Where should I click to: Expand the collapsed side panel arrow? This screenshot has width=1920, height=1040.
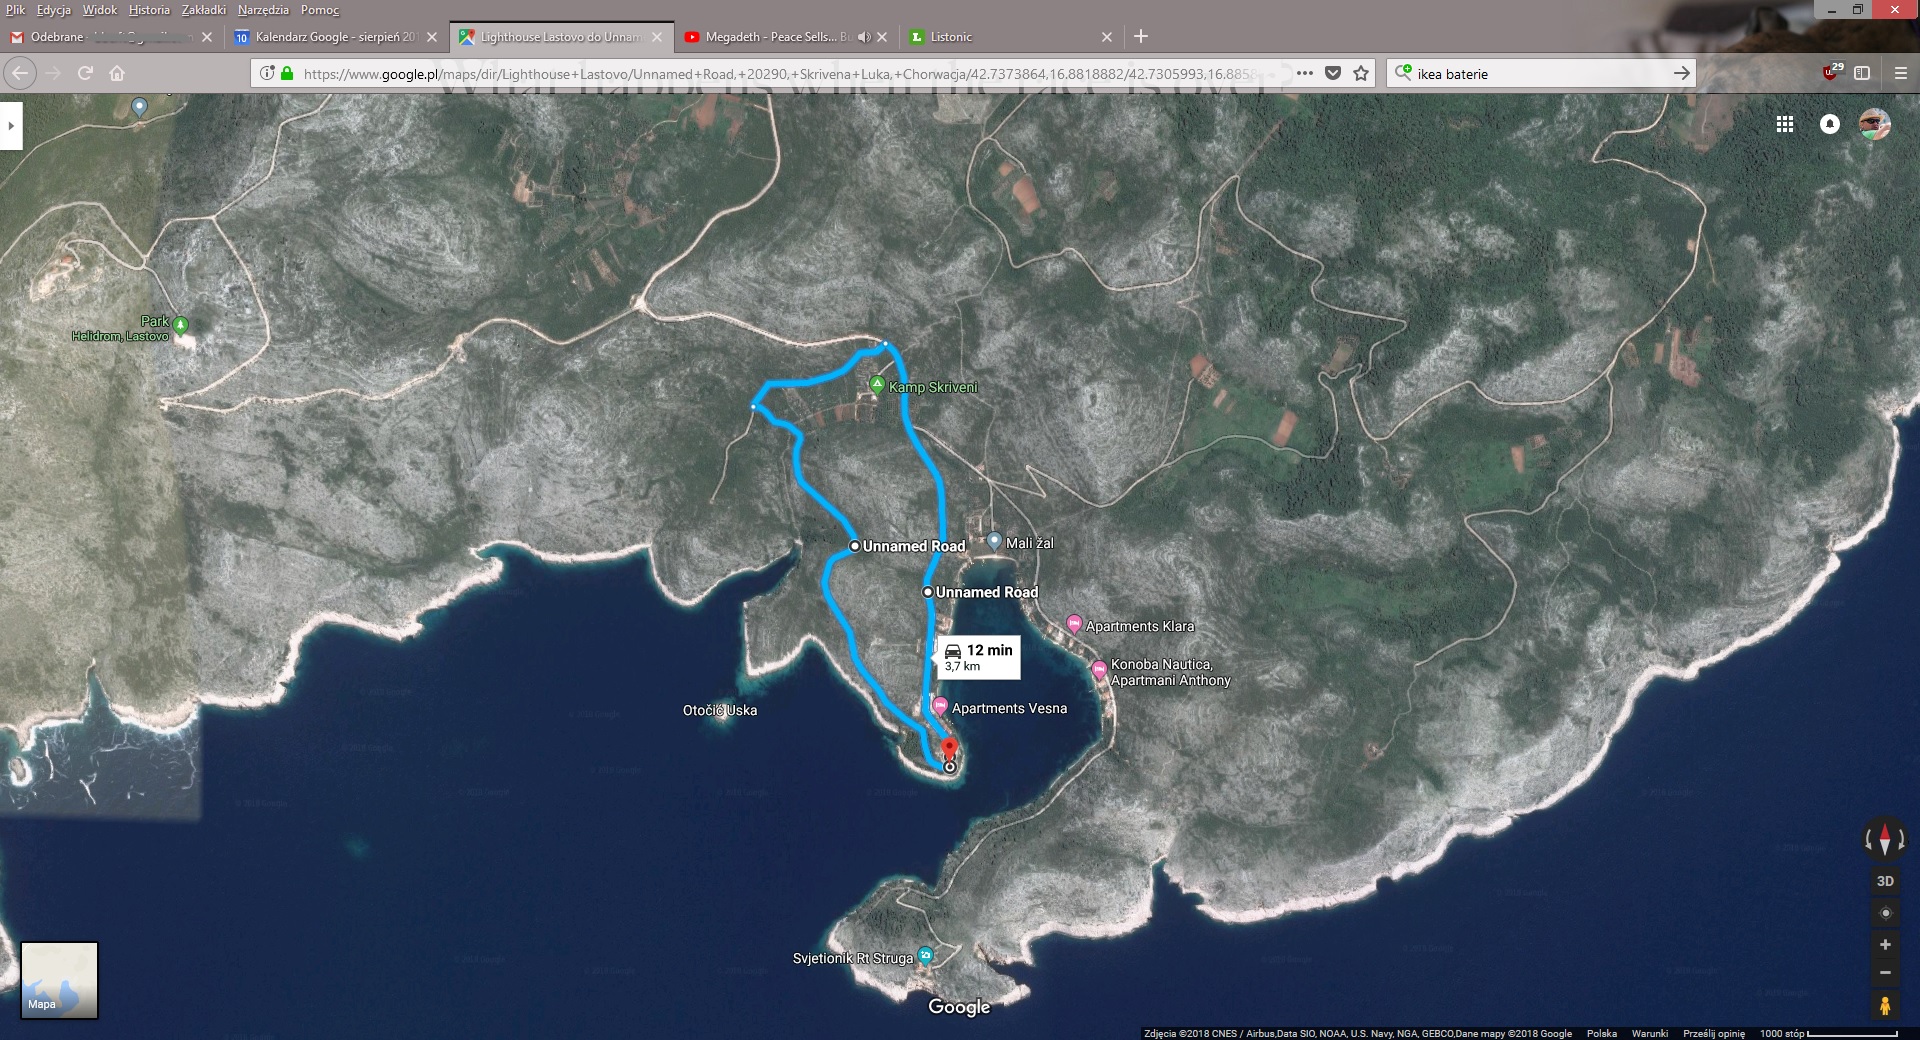(x=11, y=126)
